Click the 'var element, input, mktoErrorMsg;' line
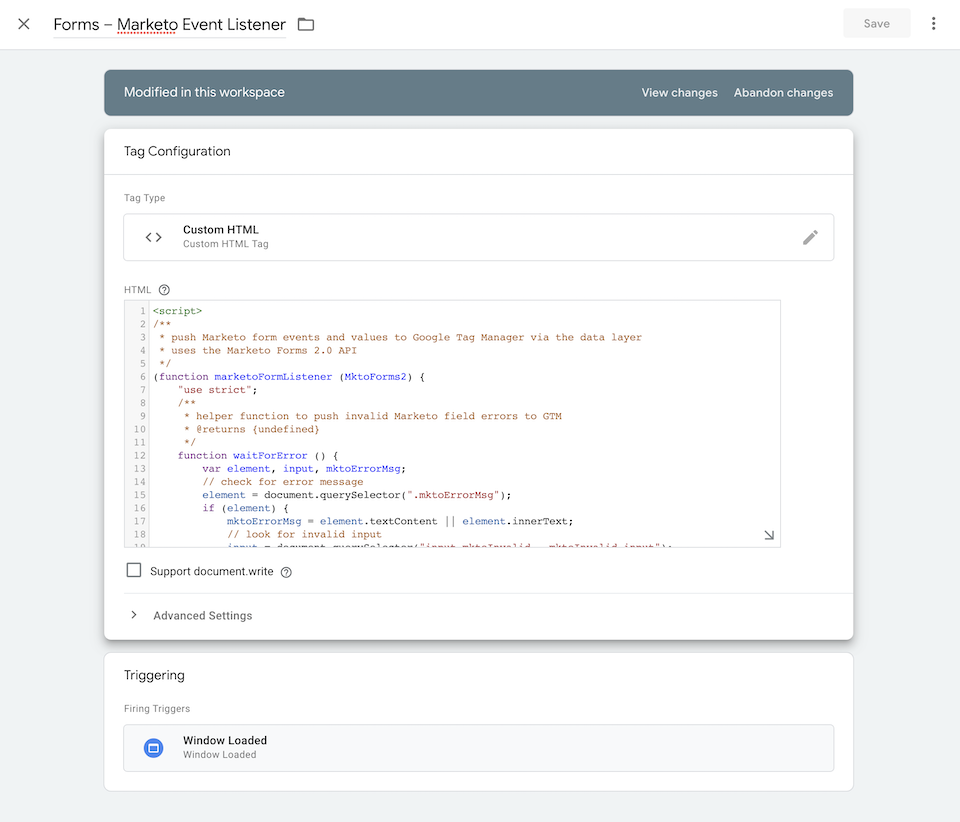This screenshot has height=822, width=960. pos(304,469)
